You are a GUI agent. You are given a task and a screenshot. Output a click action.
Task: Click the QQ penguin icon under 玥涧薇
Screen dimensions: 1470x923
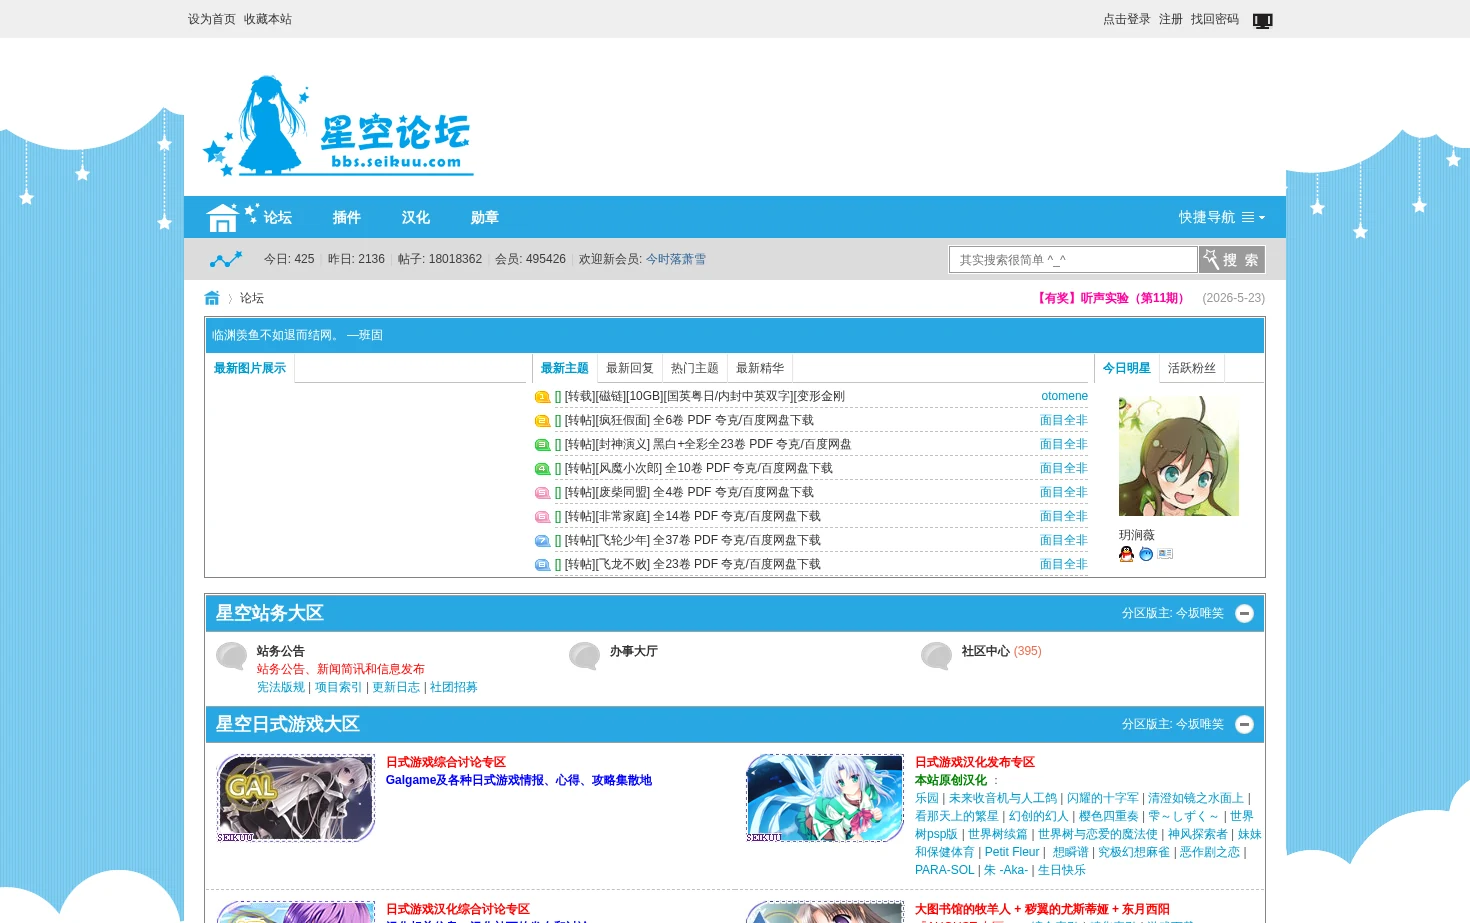coord(1126,554)
